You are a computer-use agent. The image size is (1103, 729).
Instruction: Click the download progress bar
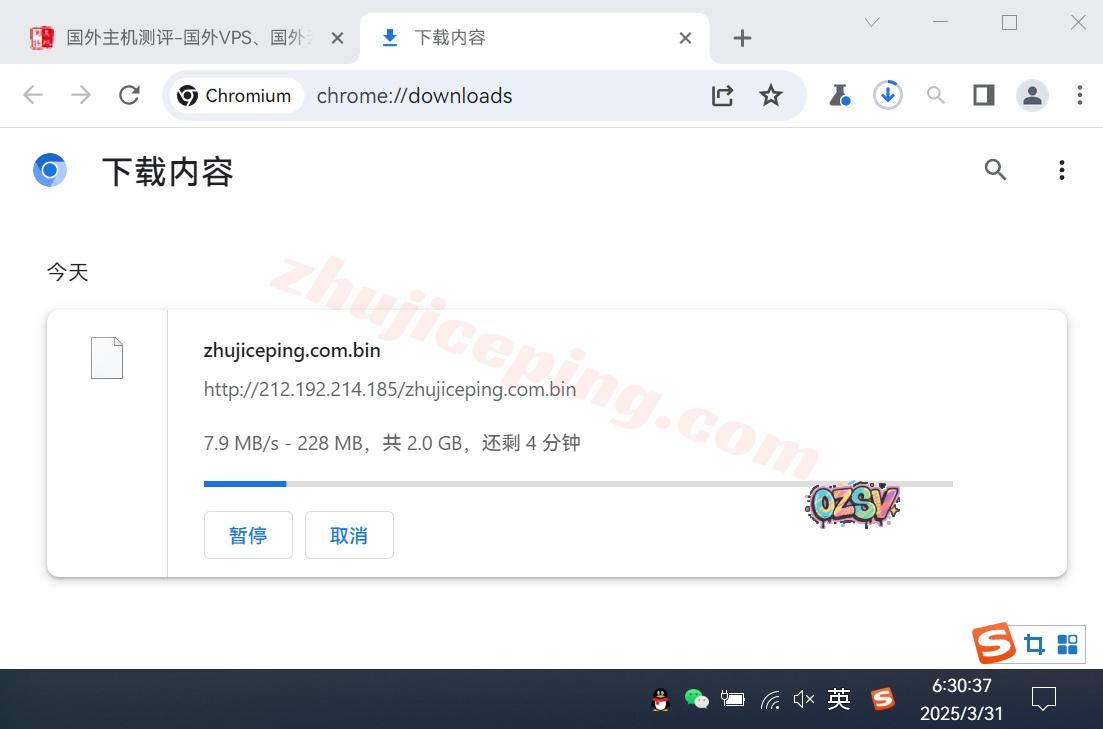(x=578, y=484)
